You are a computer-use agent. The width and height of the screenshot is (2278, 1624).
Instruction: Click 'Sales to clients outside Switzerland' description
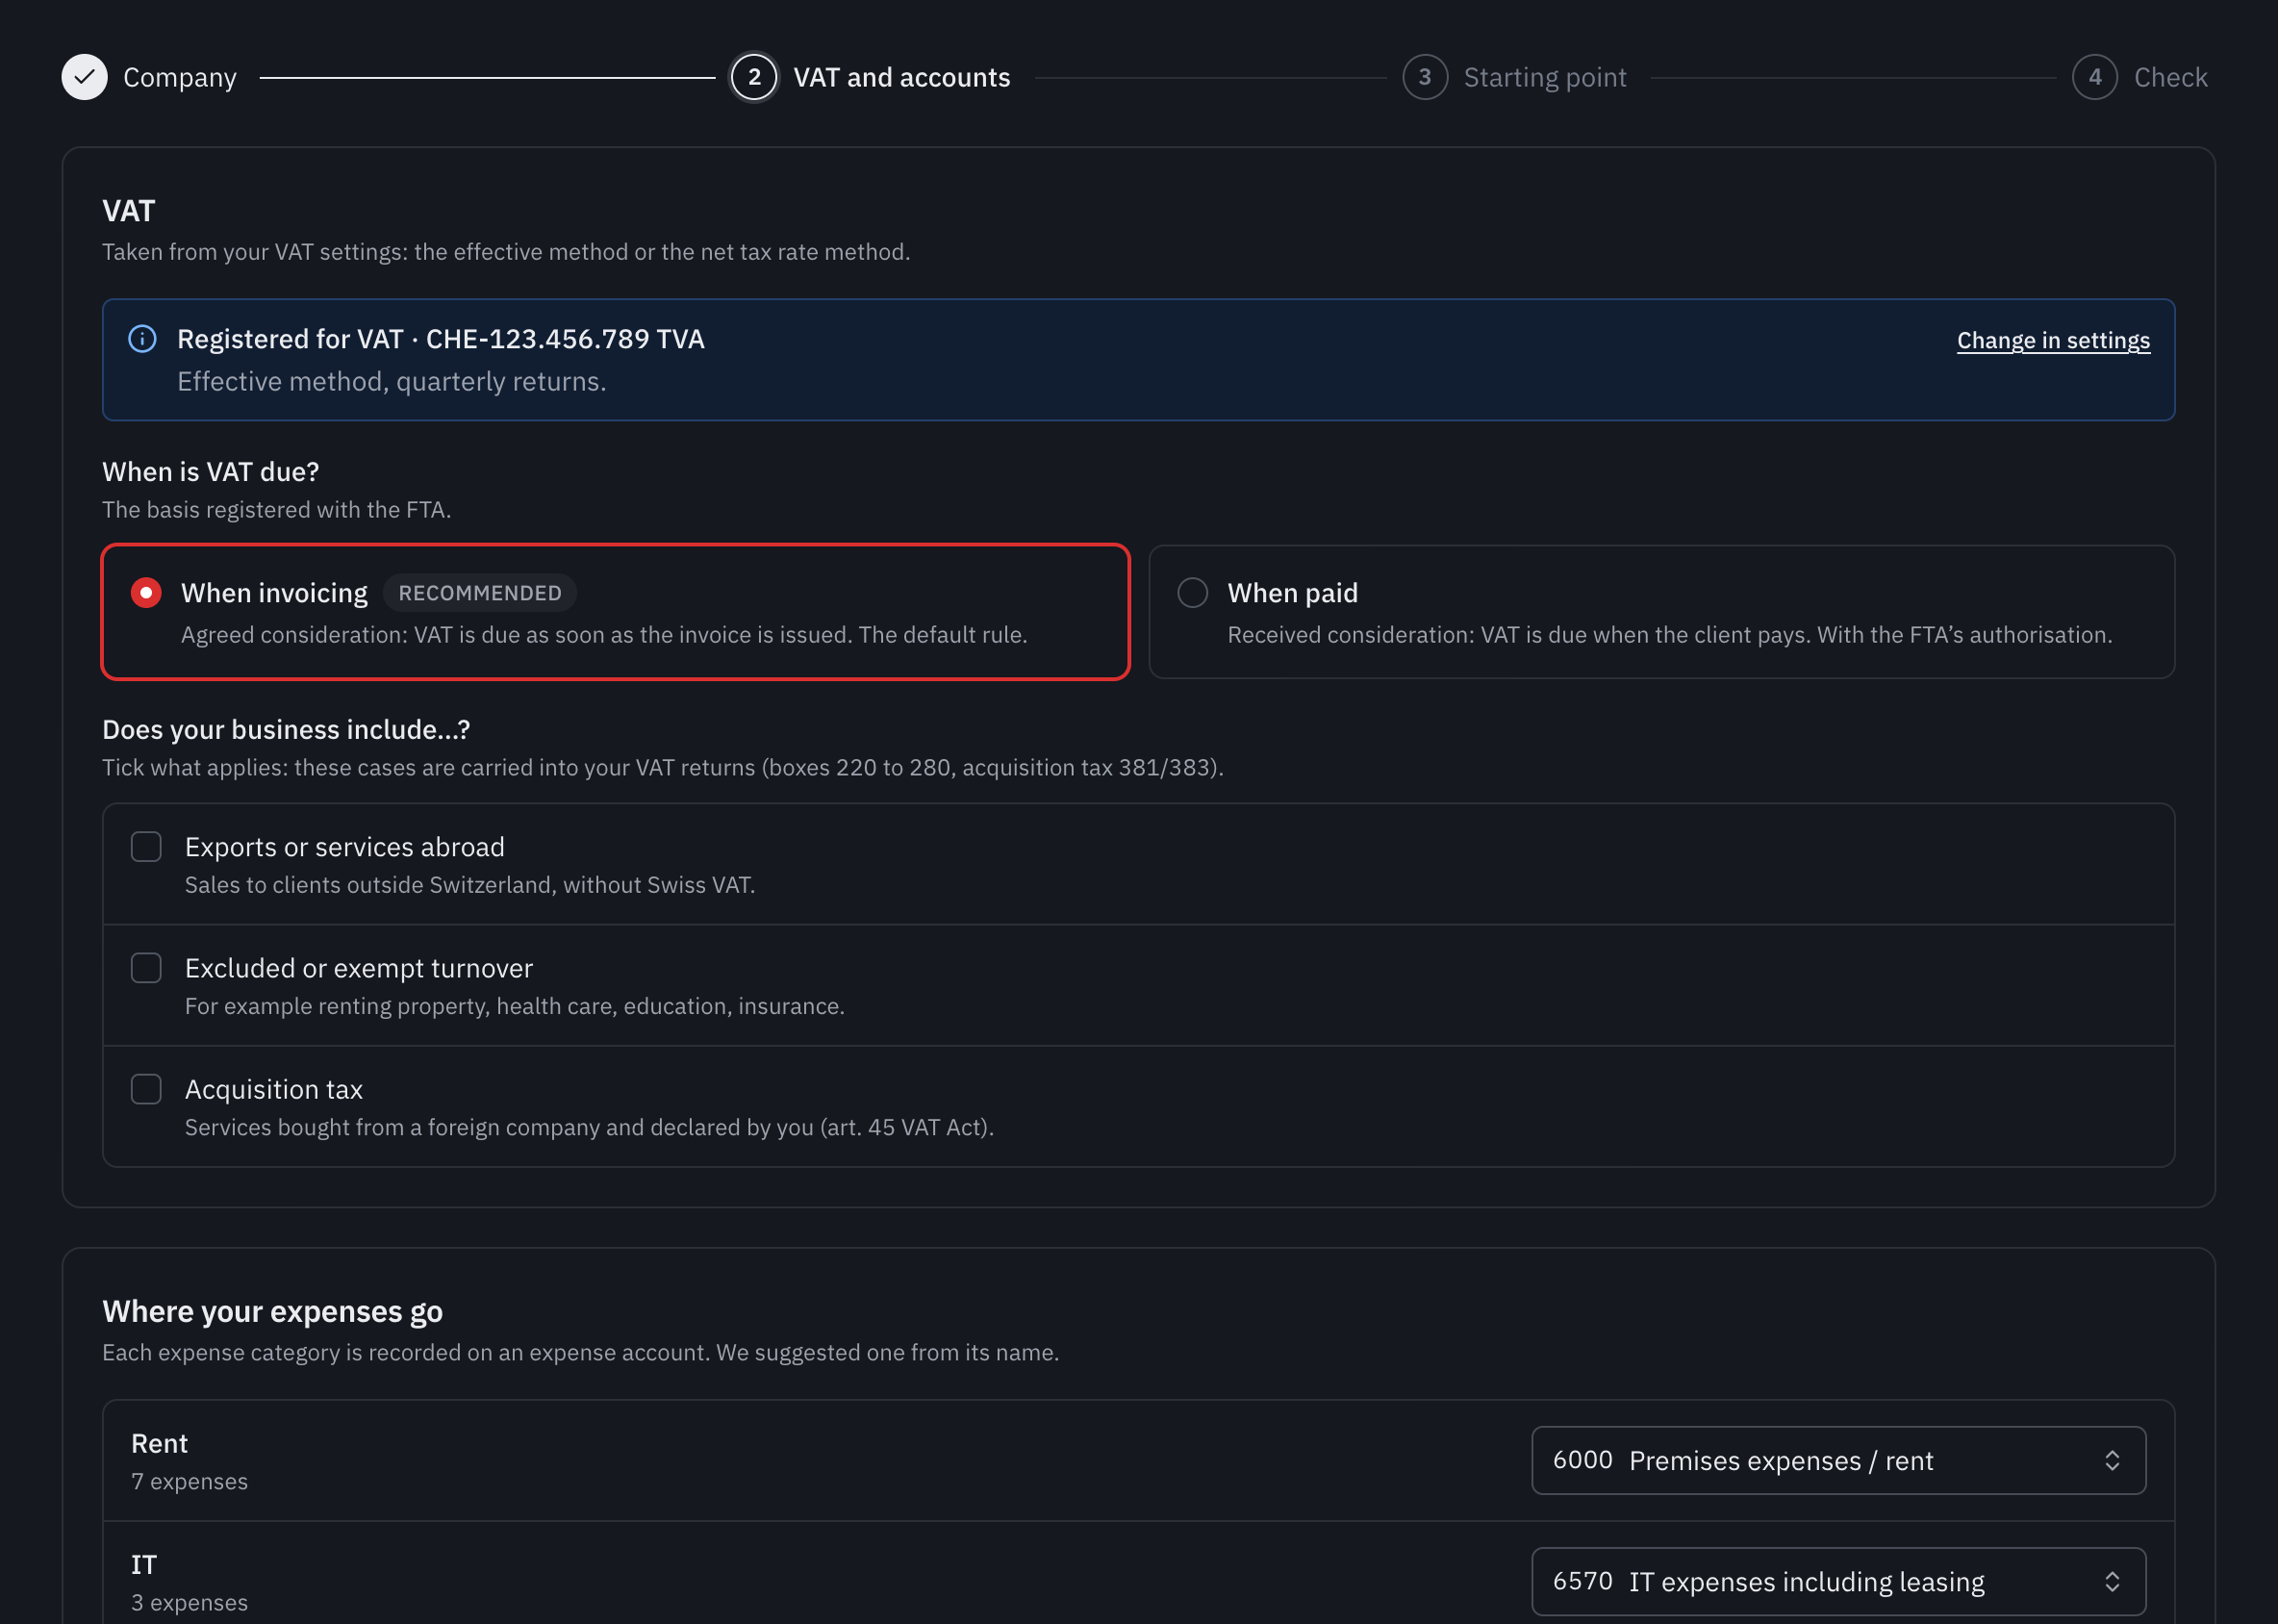coord(469,885)
